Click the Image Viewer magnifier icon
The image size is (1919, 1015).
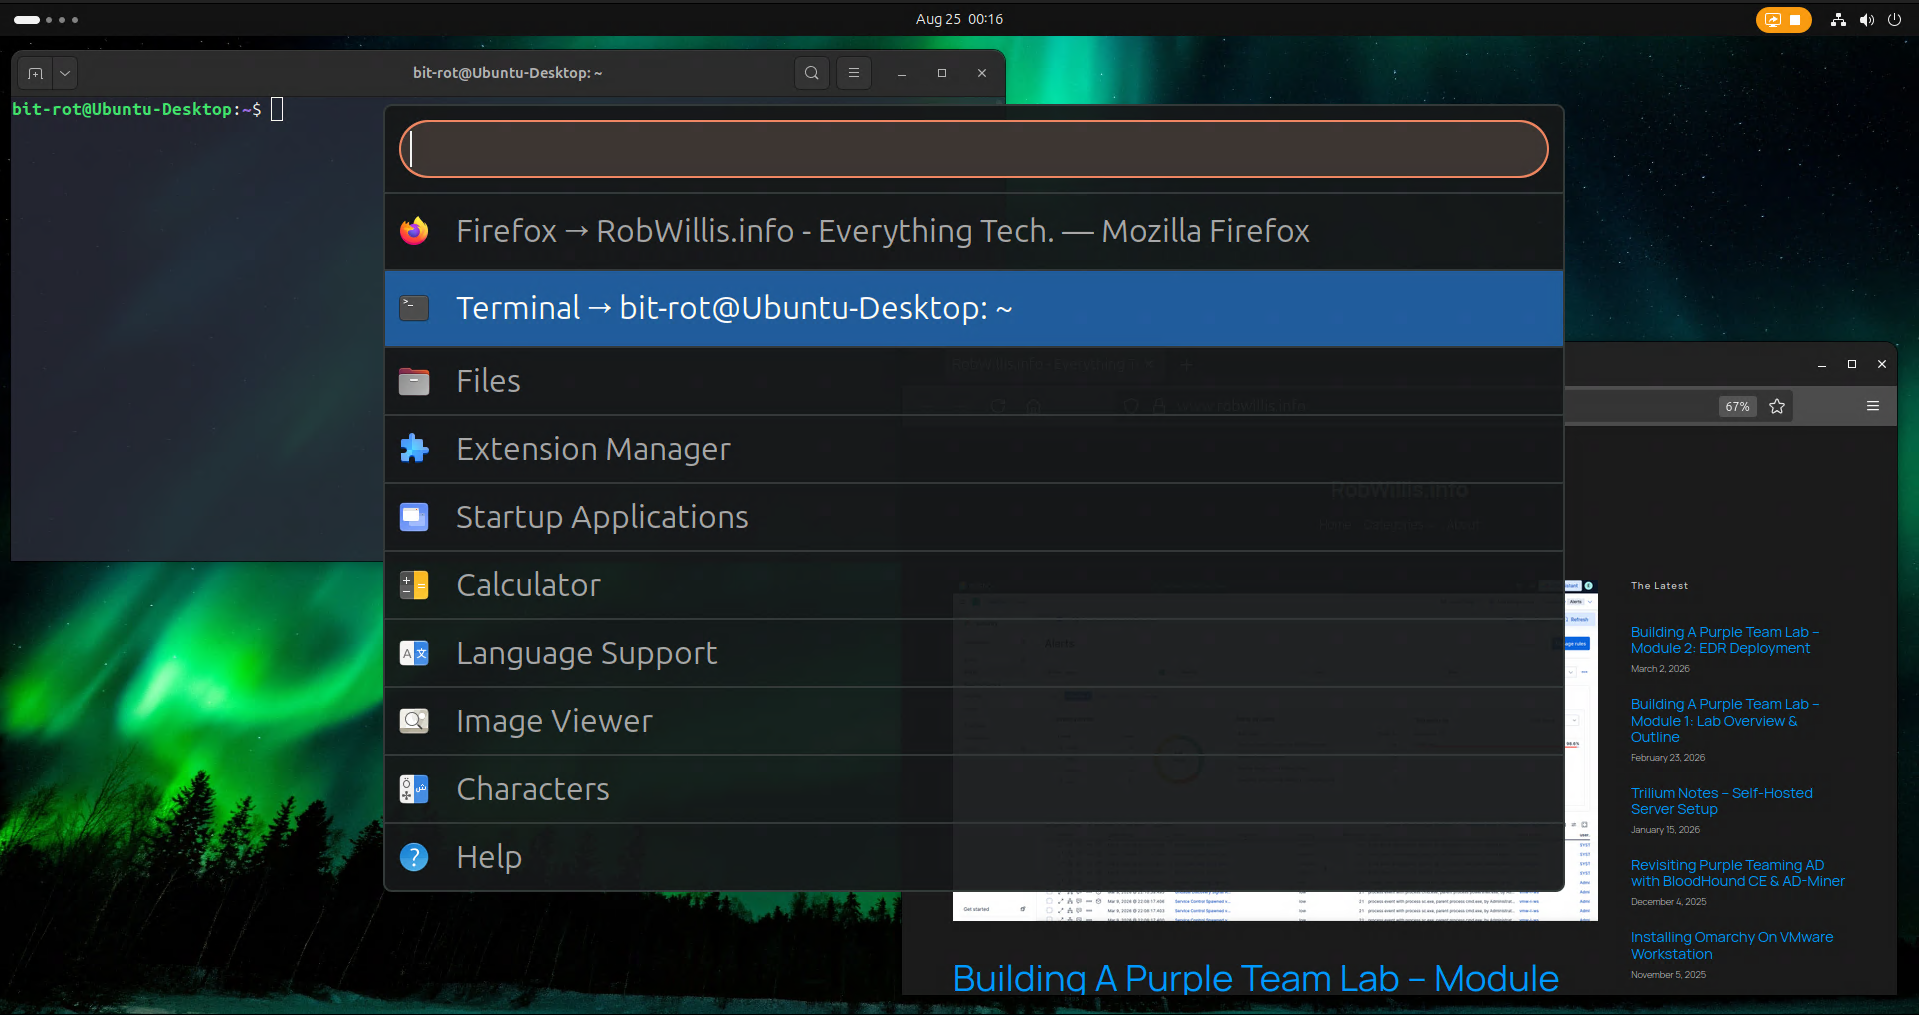pyautogui.click(x=414, y=721)
